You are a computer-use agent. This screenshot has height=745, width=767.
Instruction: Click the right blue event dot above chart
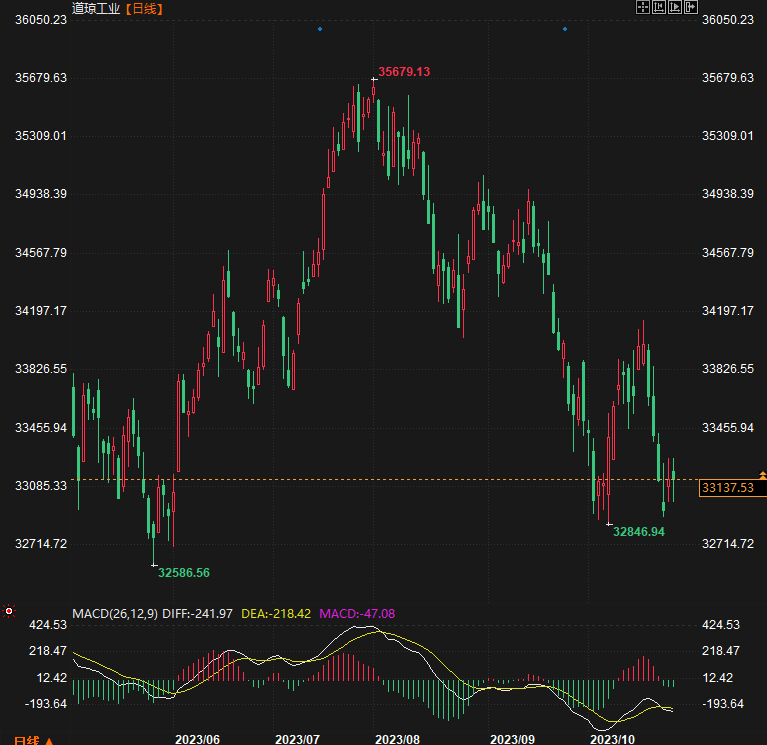click(565, 29)
